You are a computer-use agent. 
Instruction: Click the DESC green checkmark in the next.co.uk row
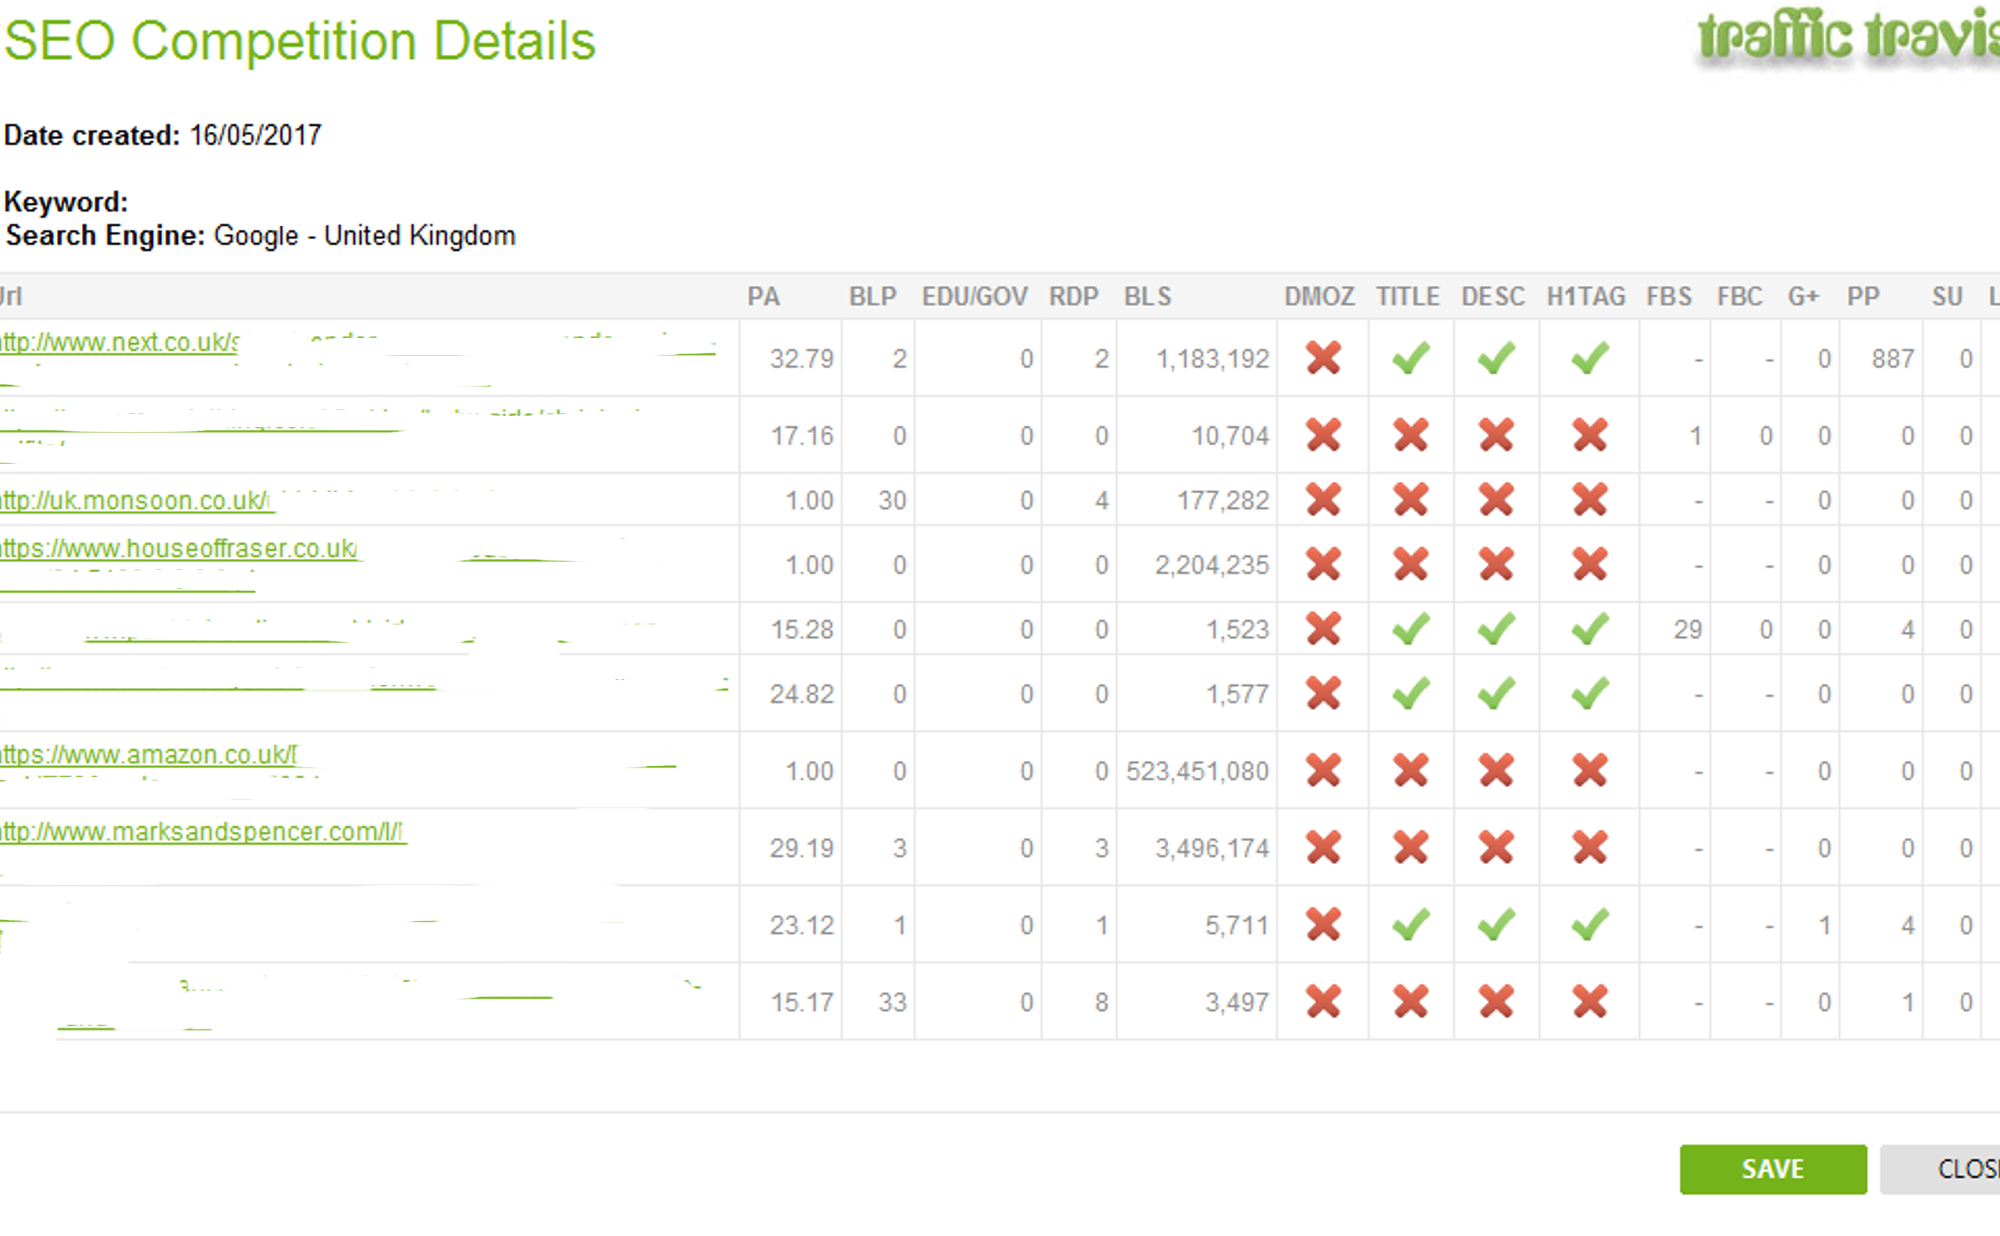tap(1496, 358)
